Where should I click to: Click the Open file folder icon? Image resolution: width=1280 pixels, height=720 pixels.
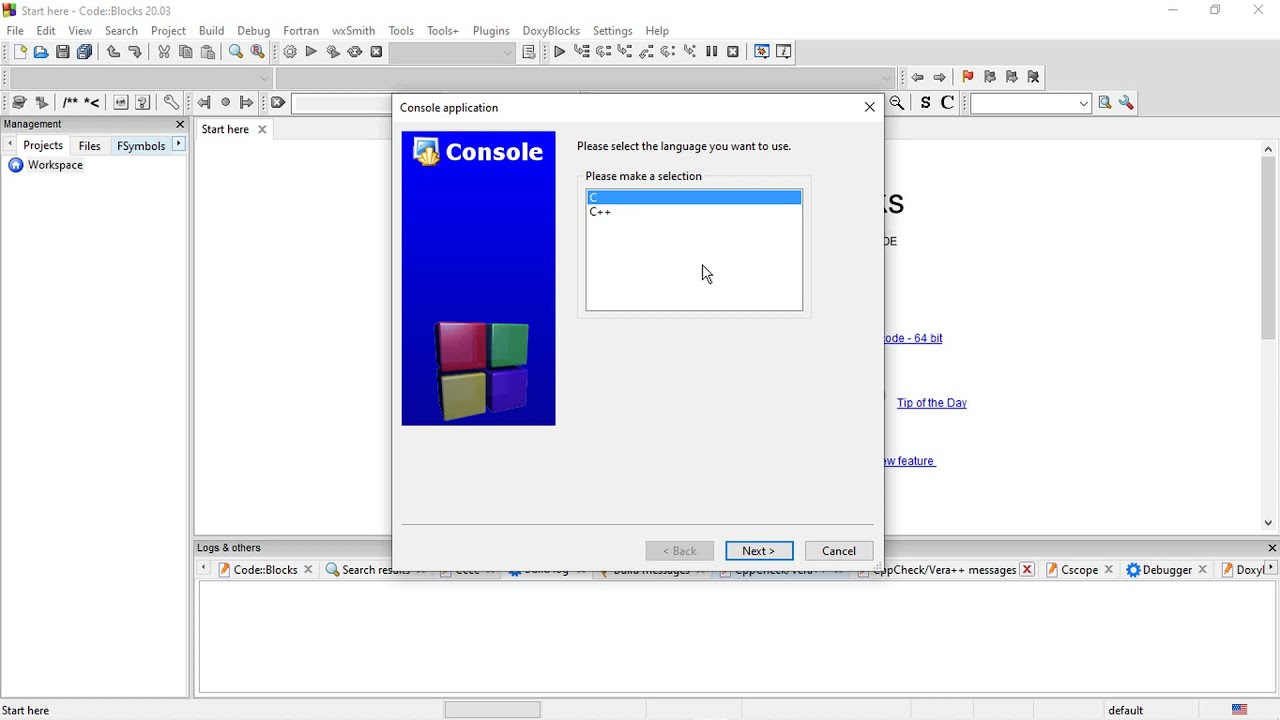(41, 52)
